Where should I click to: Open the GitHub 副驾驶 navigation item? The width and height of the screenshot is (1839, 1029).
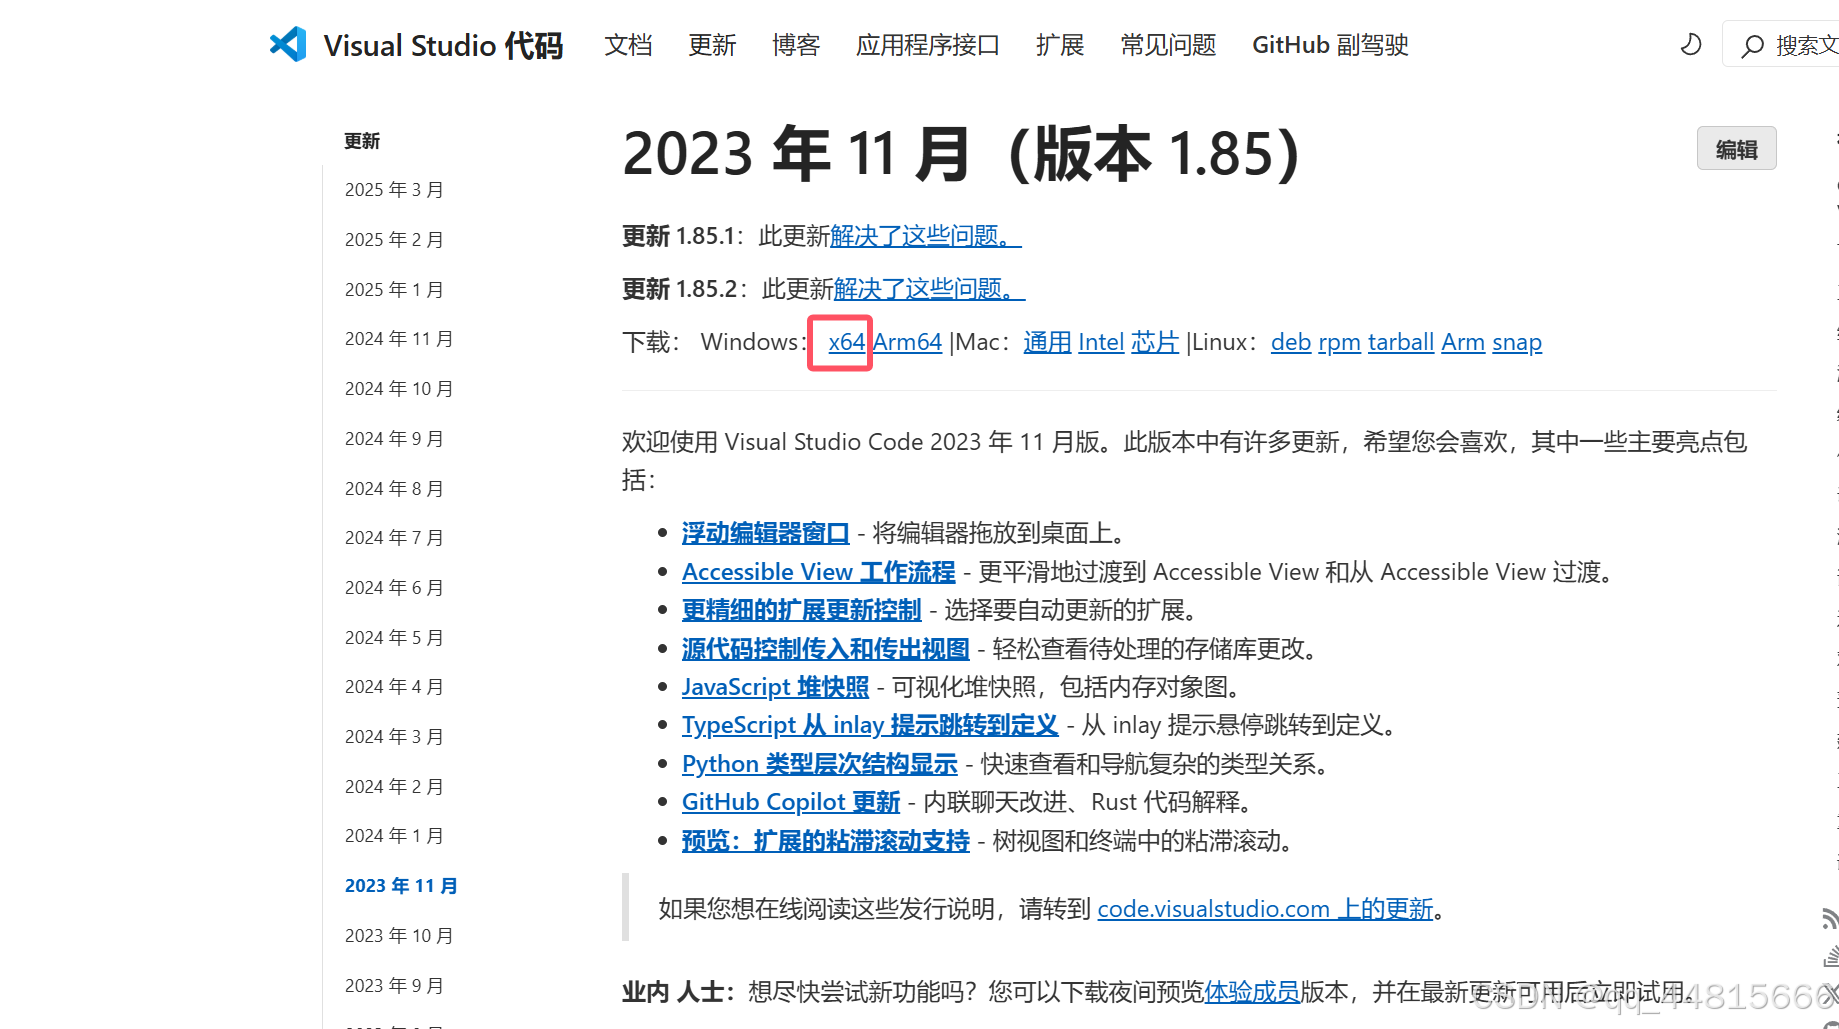pyautogui.click(x=1330, y=45)
